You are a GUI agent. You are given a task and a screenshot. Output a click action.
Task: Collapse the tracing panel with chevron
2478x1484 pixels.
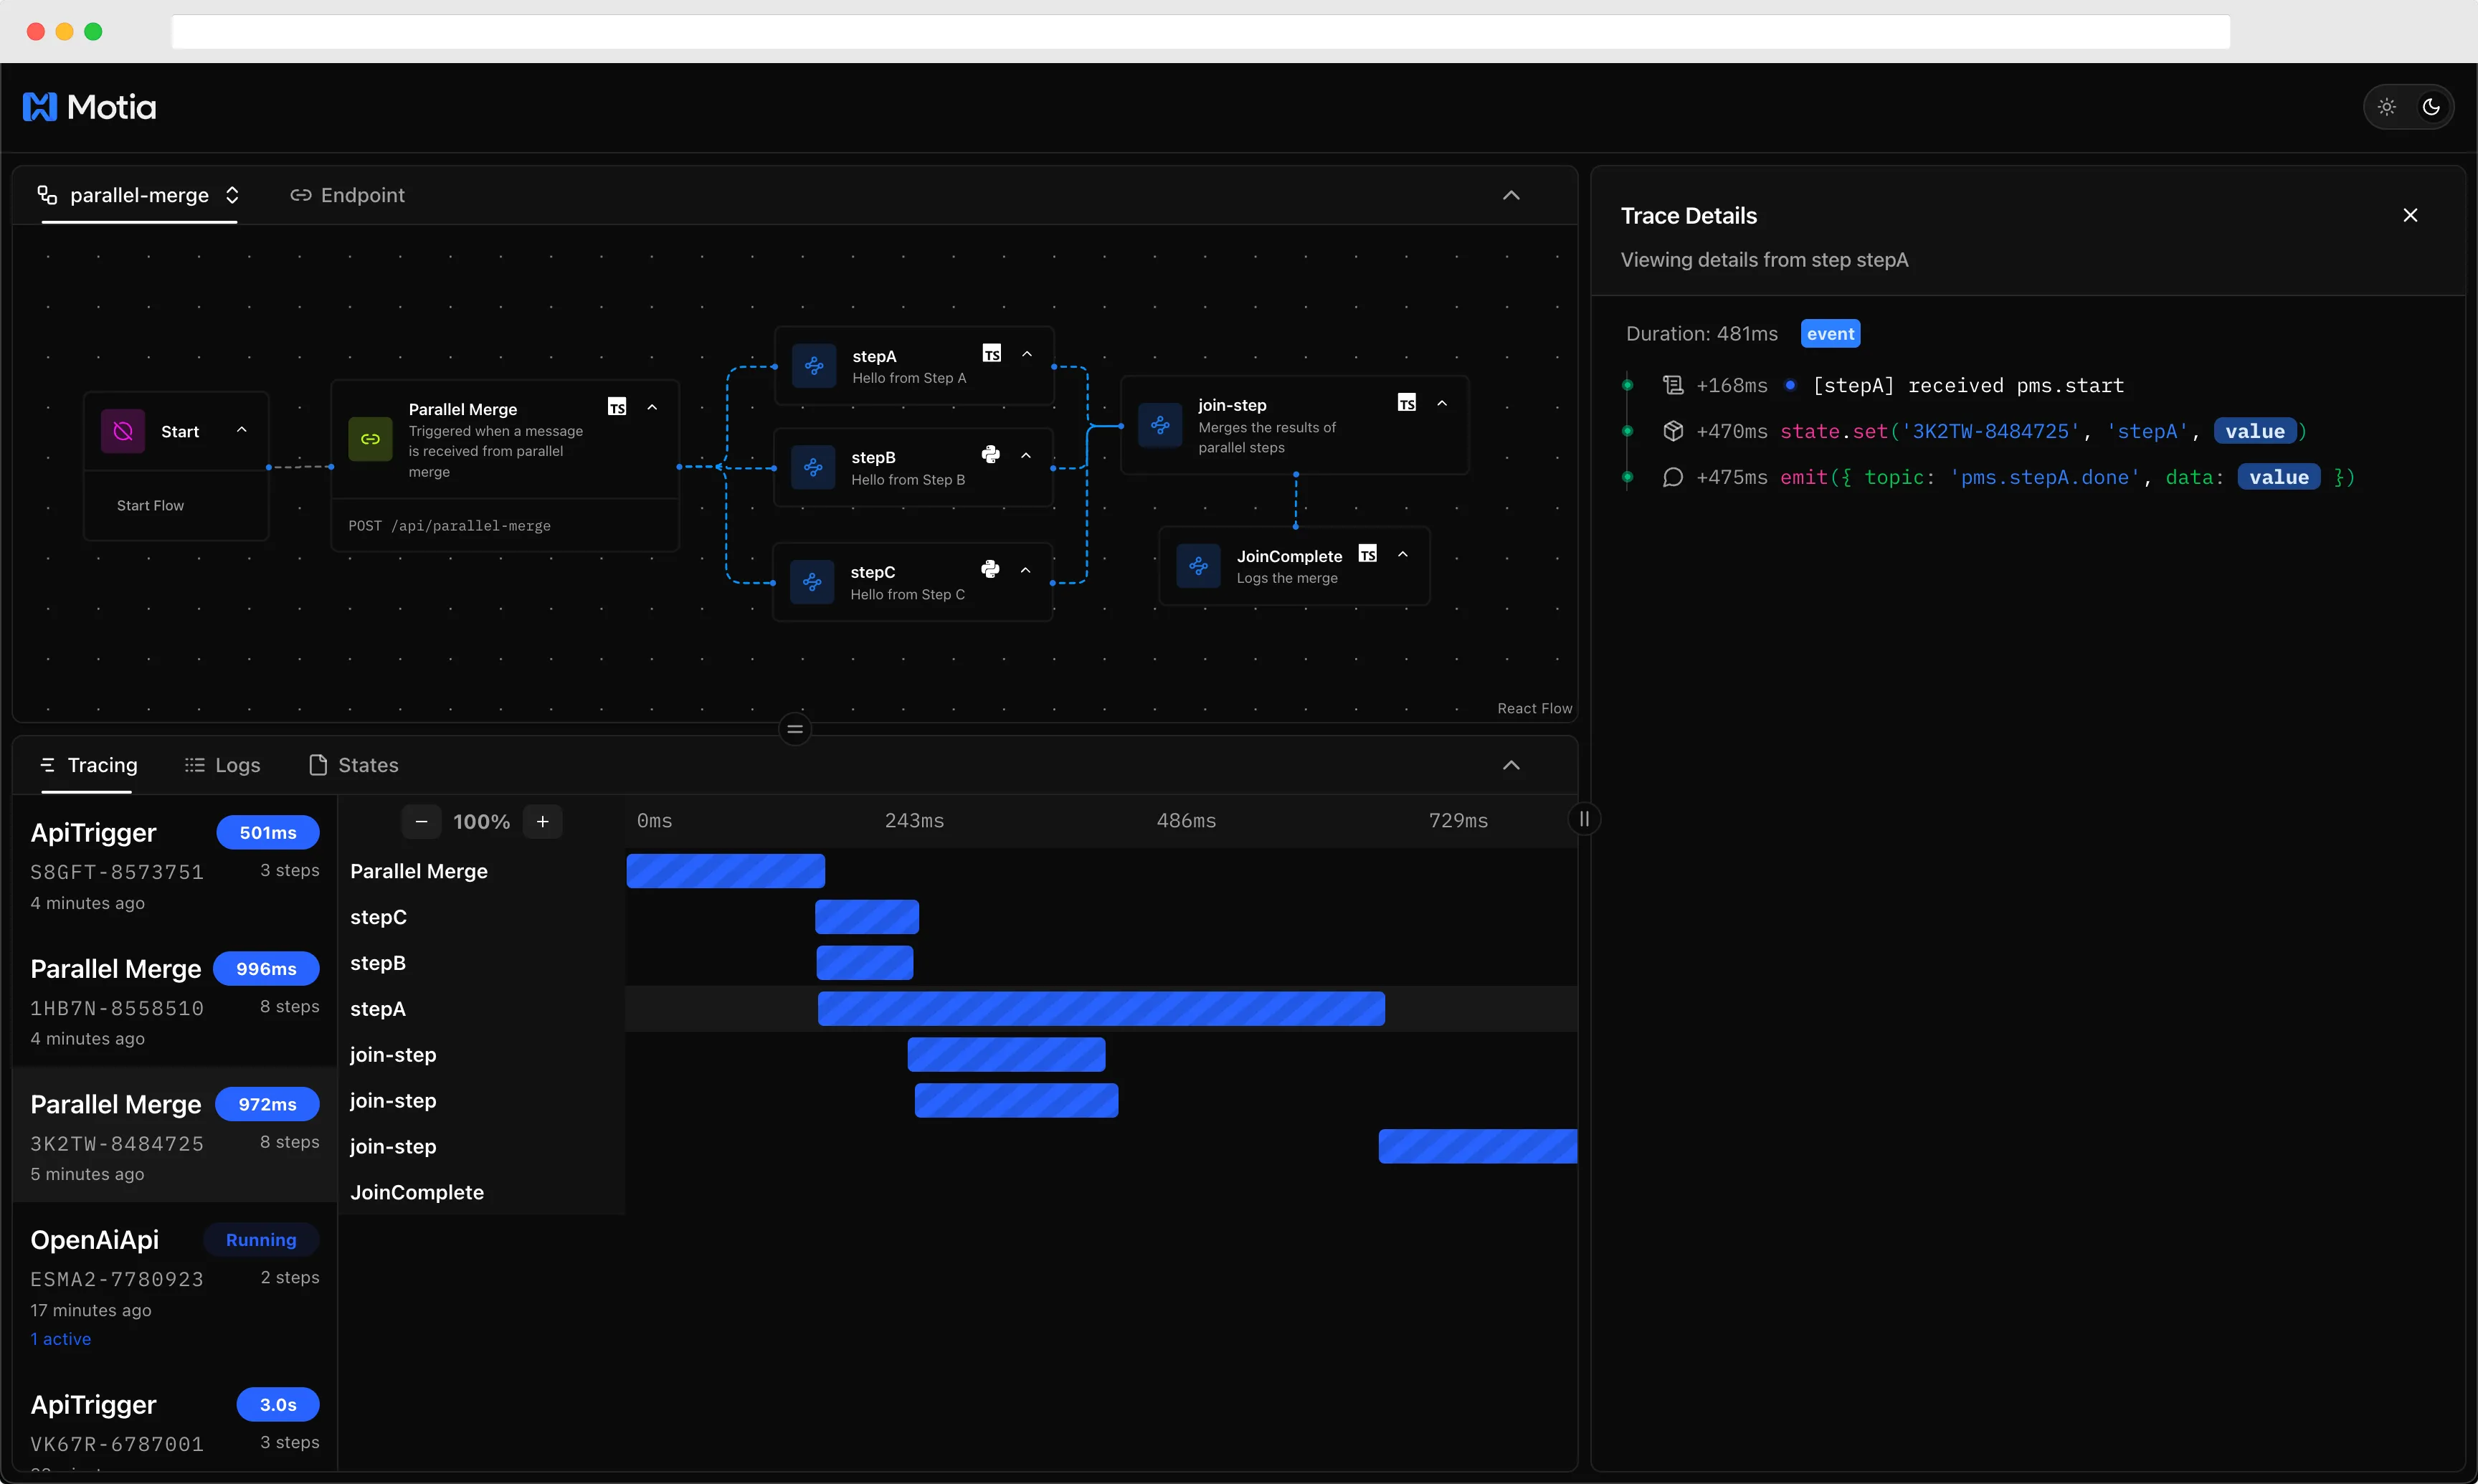(x=1511, y=765)
